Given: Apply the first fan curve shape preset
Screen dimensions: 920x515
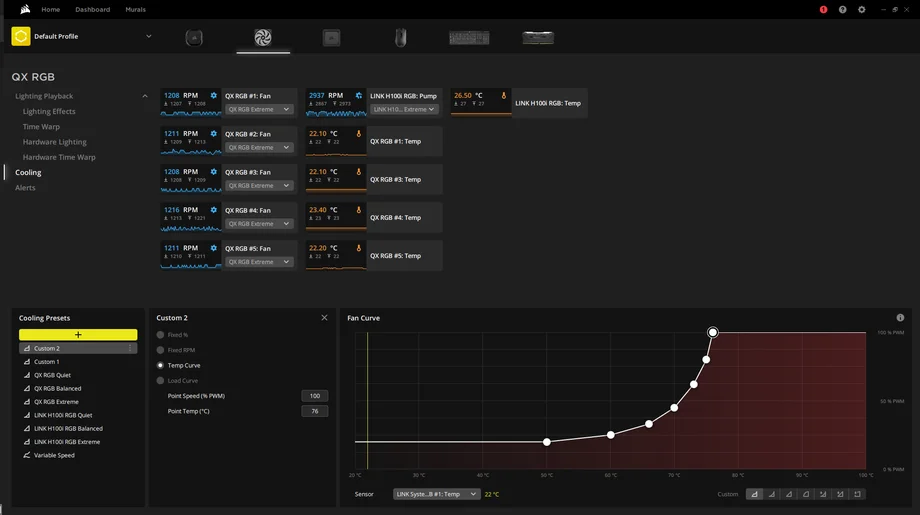Looking at the screenshot, I should (x=755, y=494).
